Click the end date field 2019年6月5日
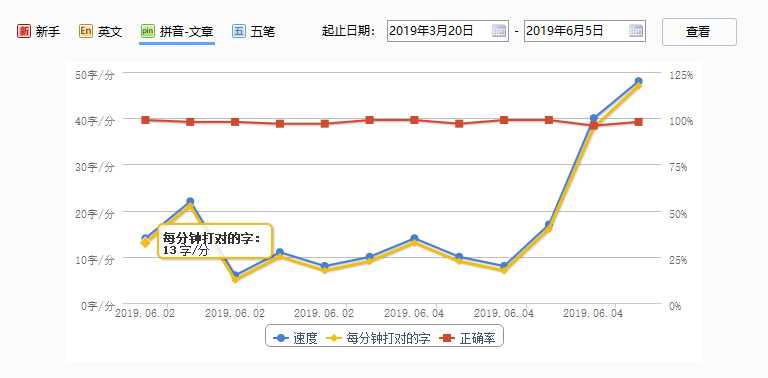The height and width of the screenshot is (378, 768). [x=584, y=31]
